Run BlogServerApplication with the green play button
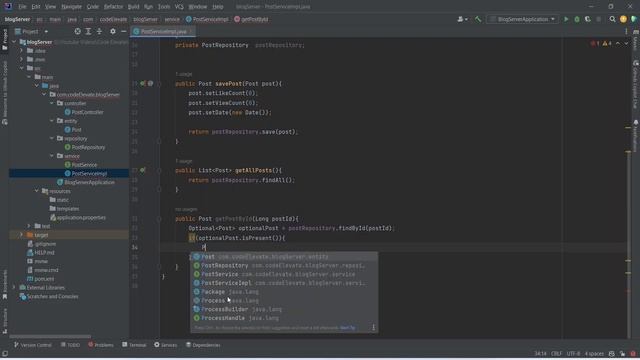Viewport: 640px width, 360px height. point(566,19)
